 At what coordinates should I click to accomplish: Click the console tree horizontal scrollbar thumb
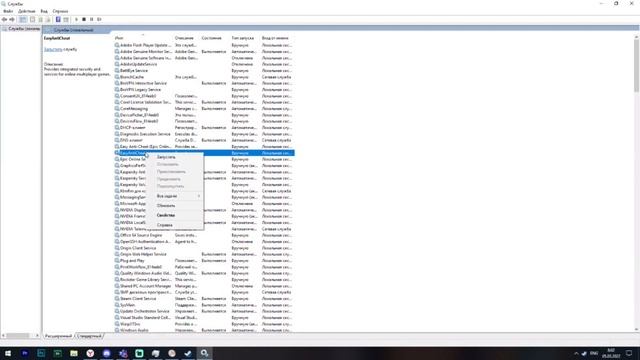tap(17, 336)
